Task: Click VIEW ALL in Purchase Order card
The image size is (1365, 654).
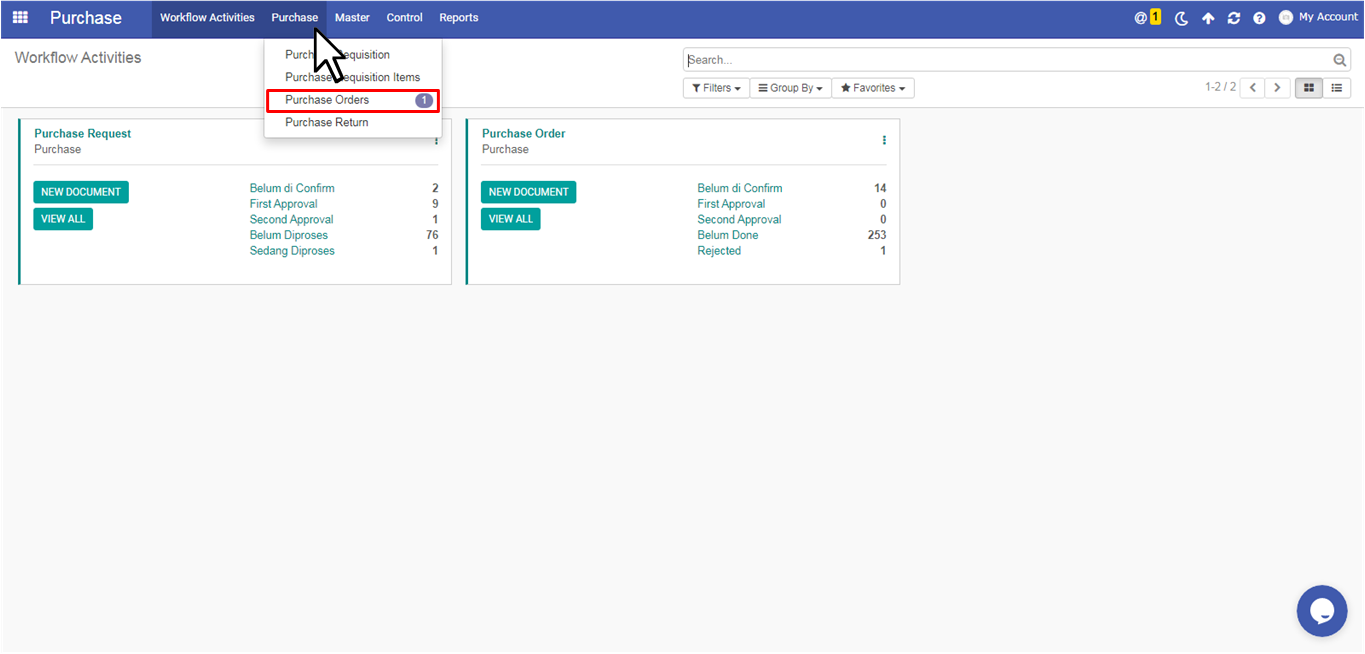Action: pyautogui.click(x=510, y=219)
